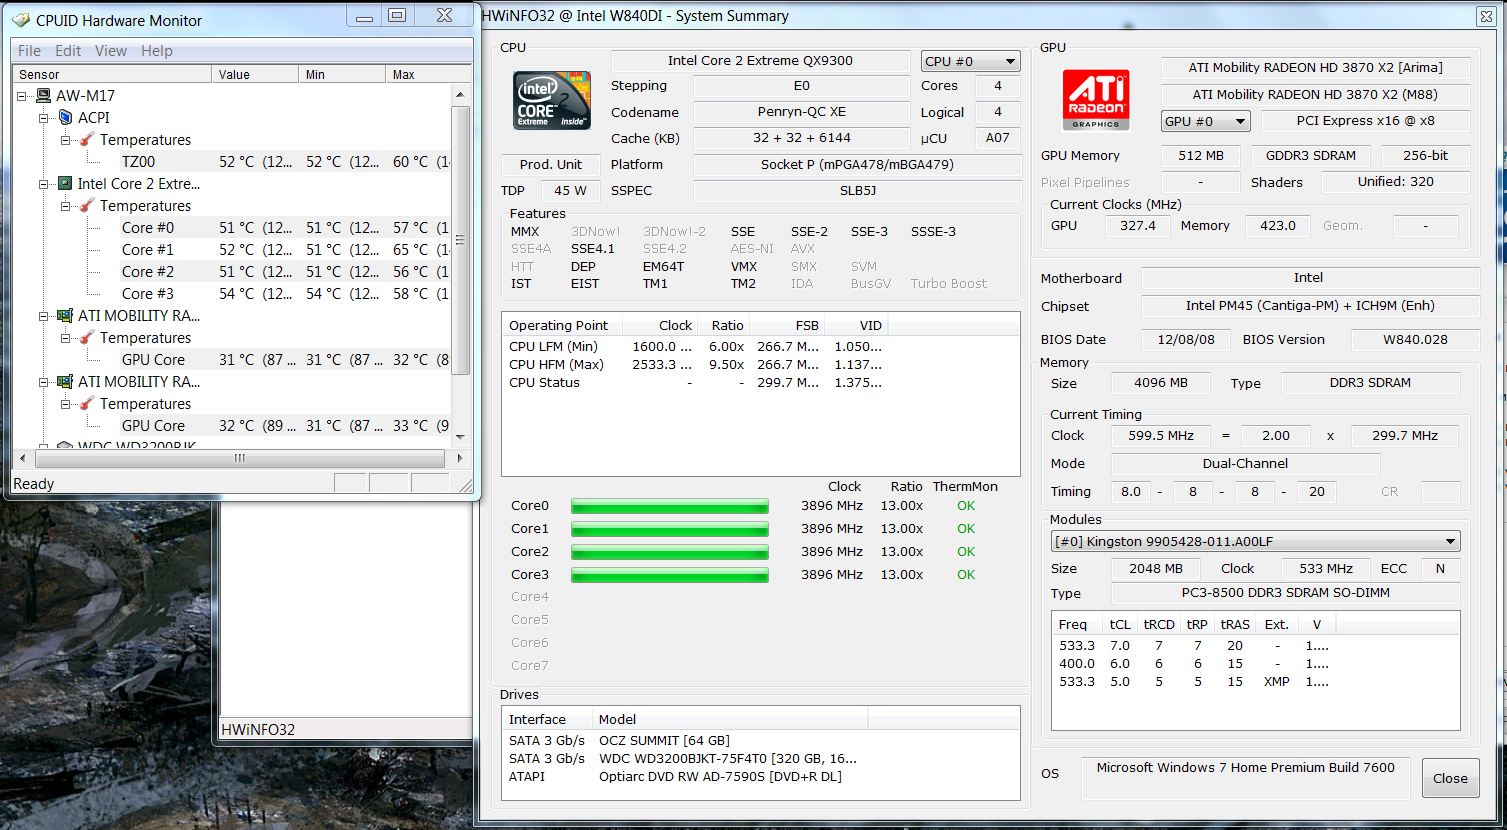This screenshot has height=830, width=1507.
Task: Open the File menu in Hardware Monitor
Action: pyautogui.click(x=30, y=51)
